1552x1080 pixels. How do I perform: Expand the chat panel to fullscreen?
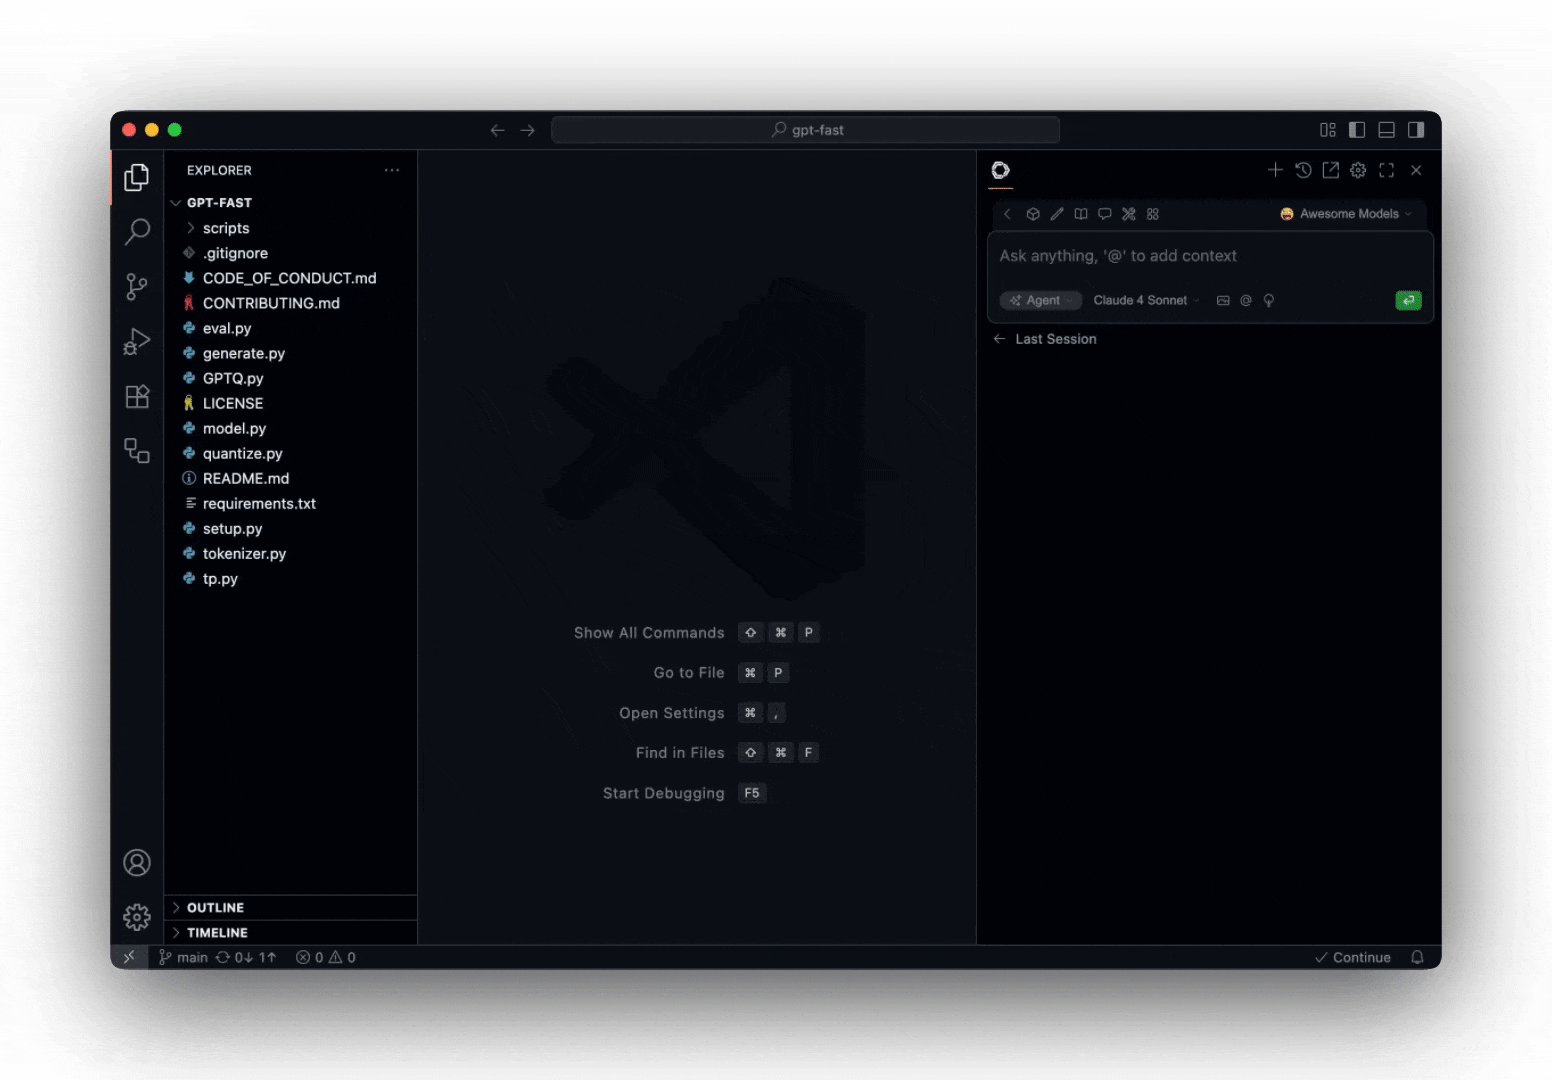1386,170
